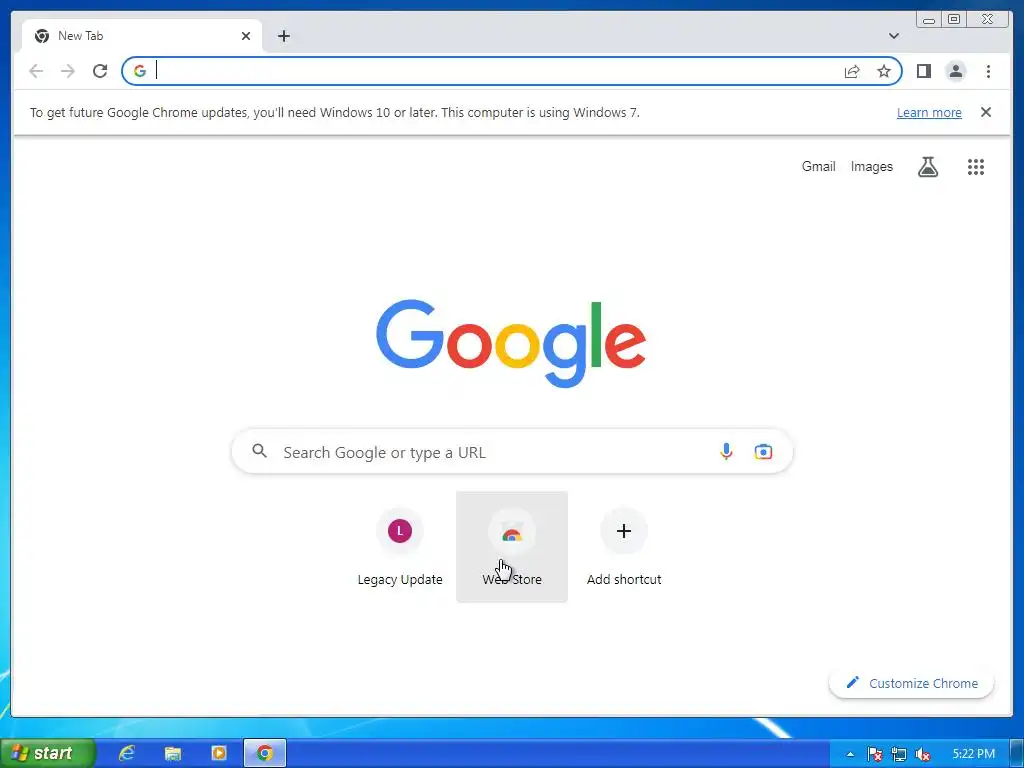Open the share page icon in address bar
Image resolution: width=1024 pixels, height=768 pixels.
(852, 71)
